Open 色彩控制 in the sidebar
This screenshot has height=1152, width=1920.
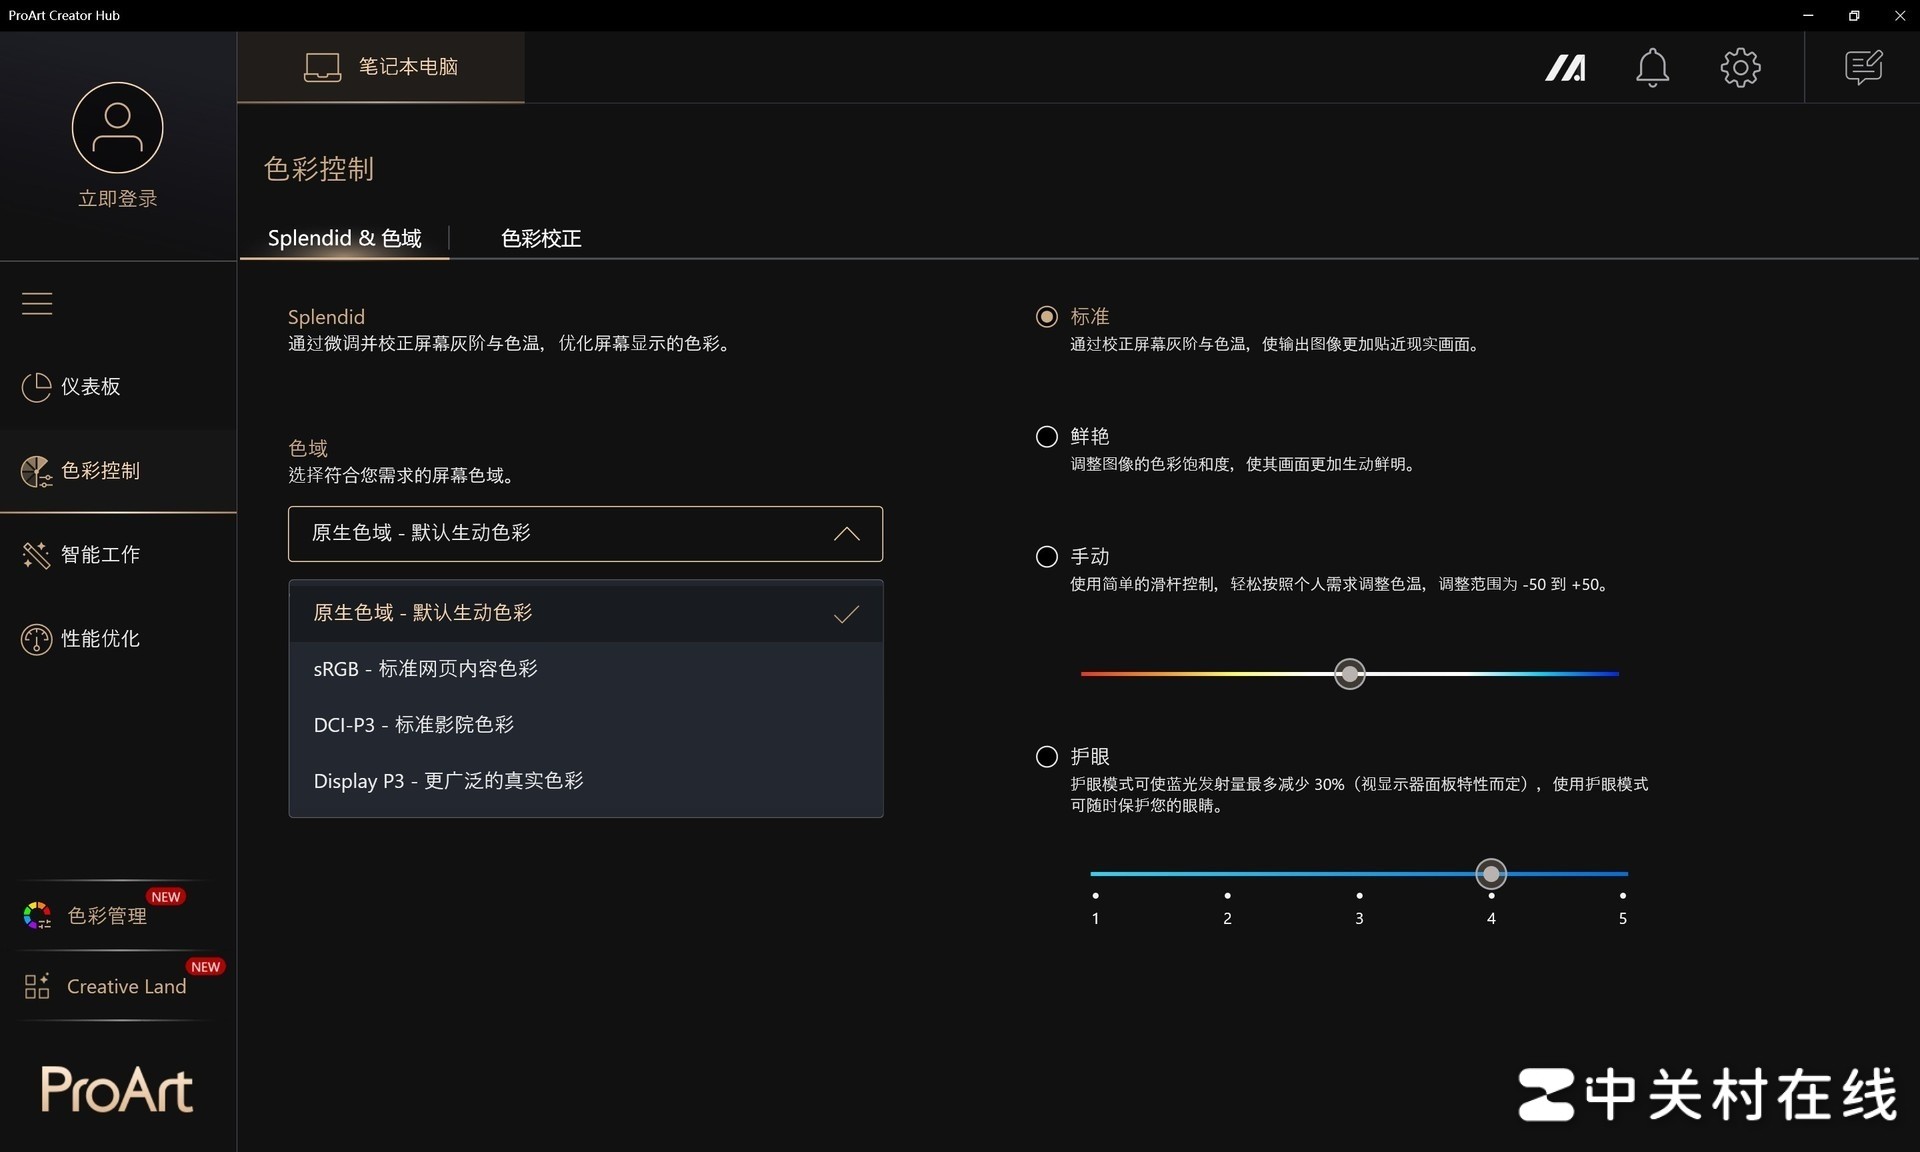118,471
